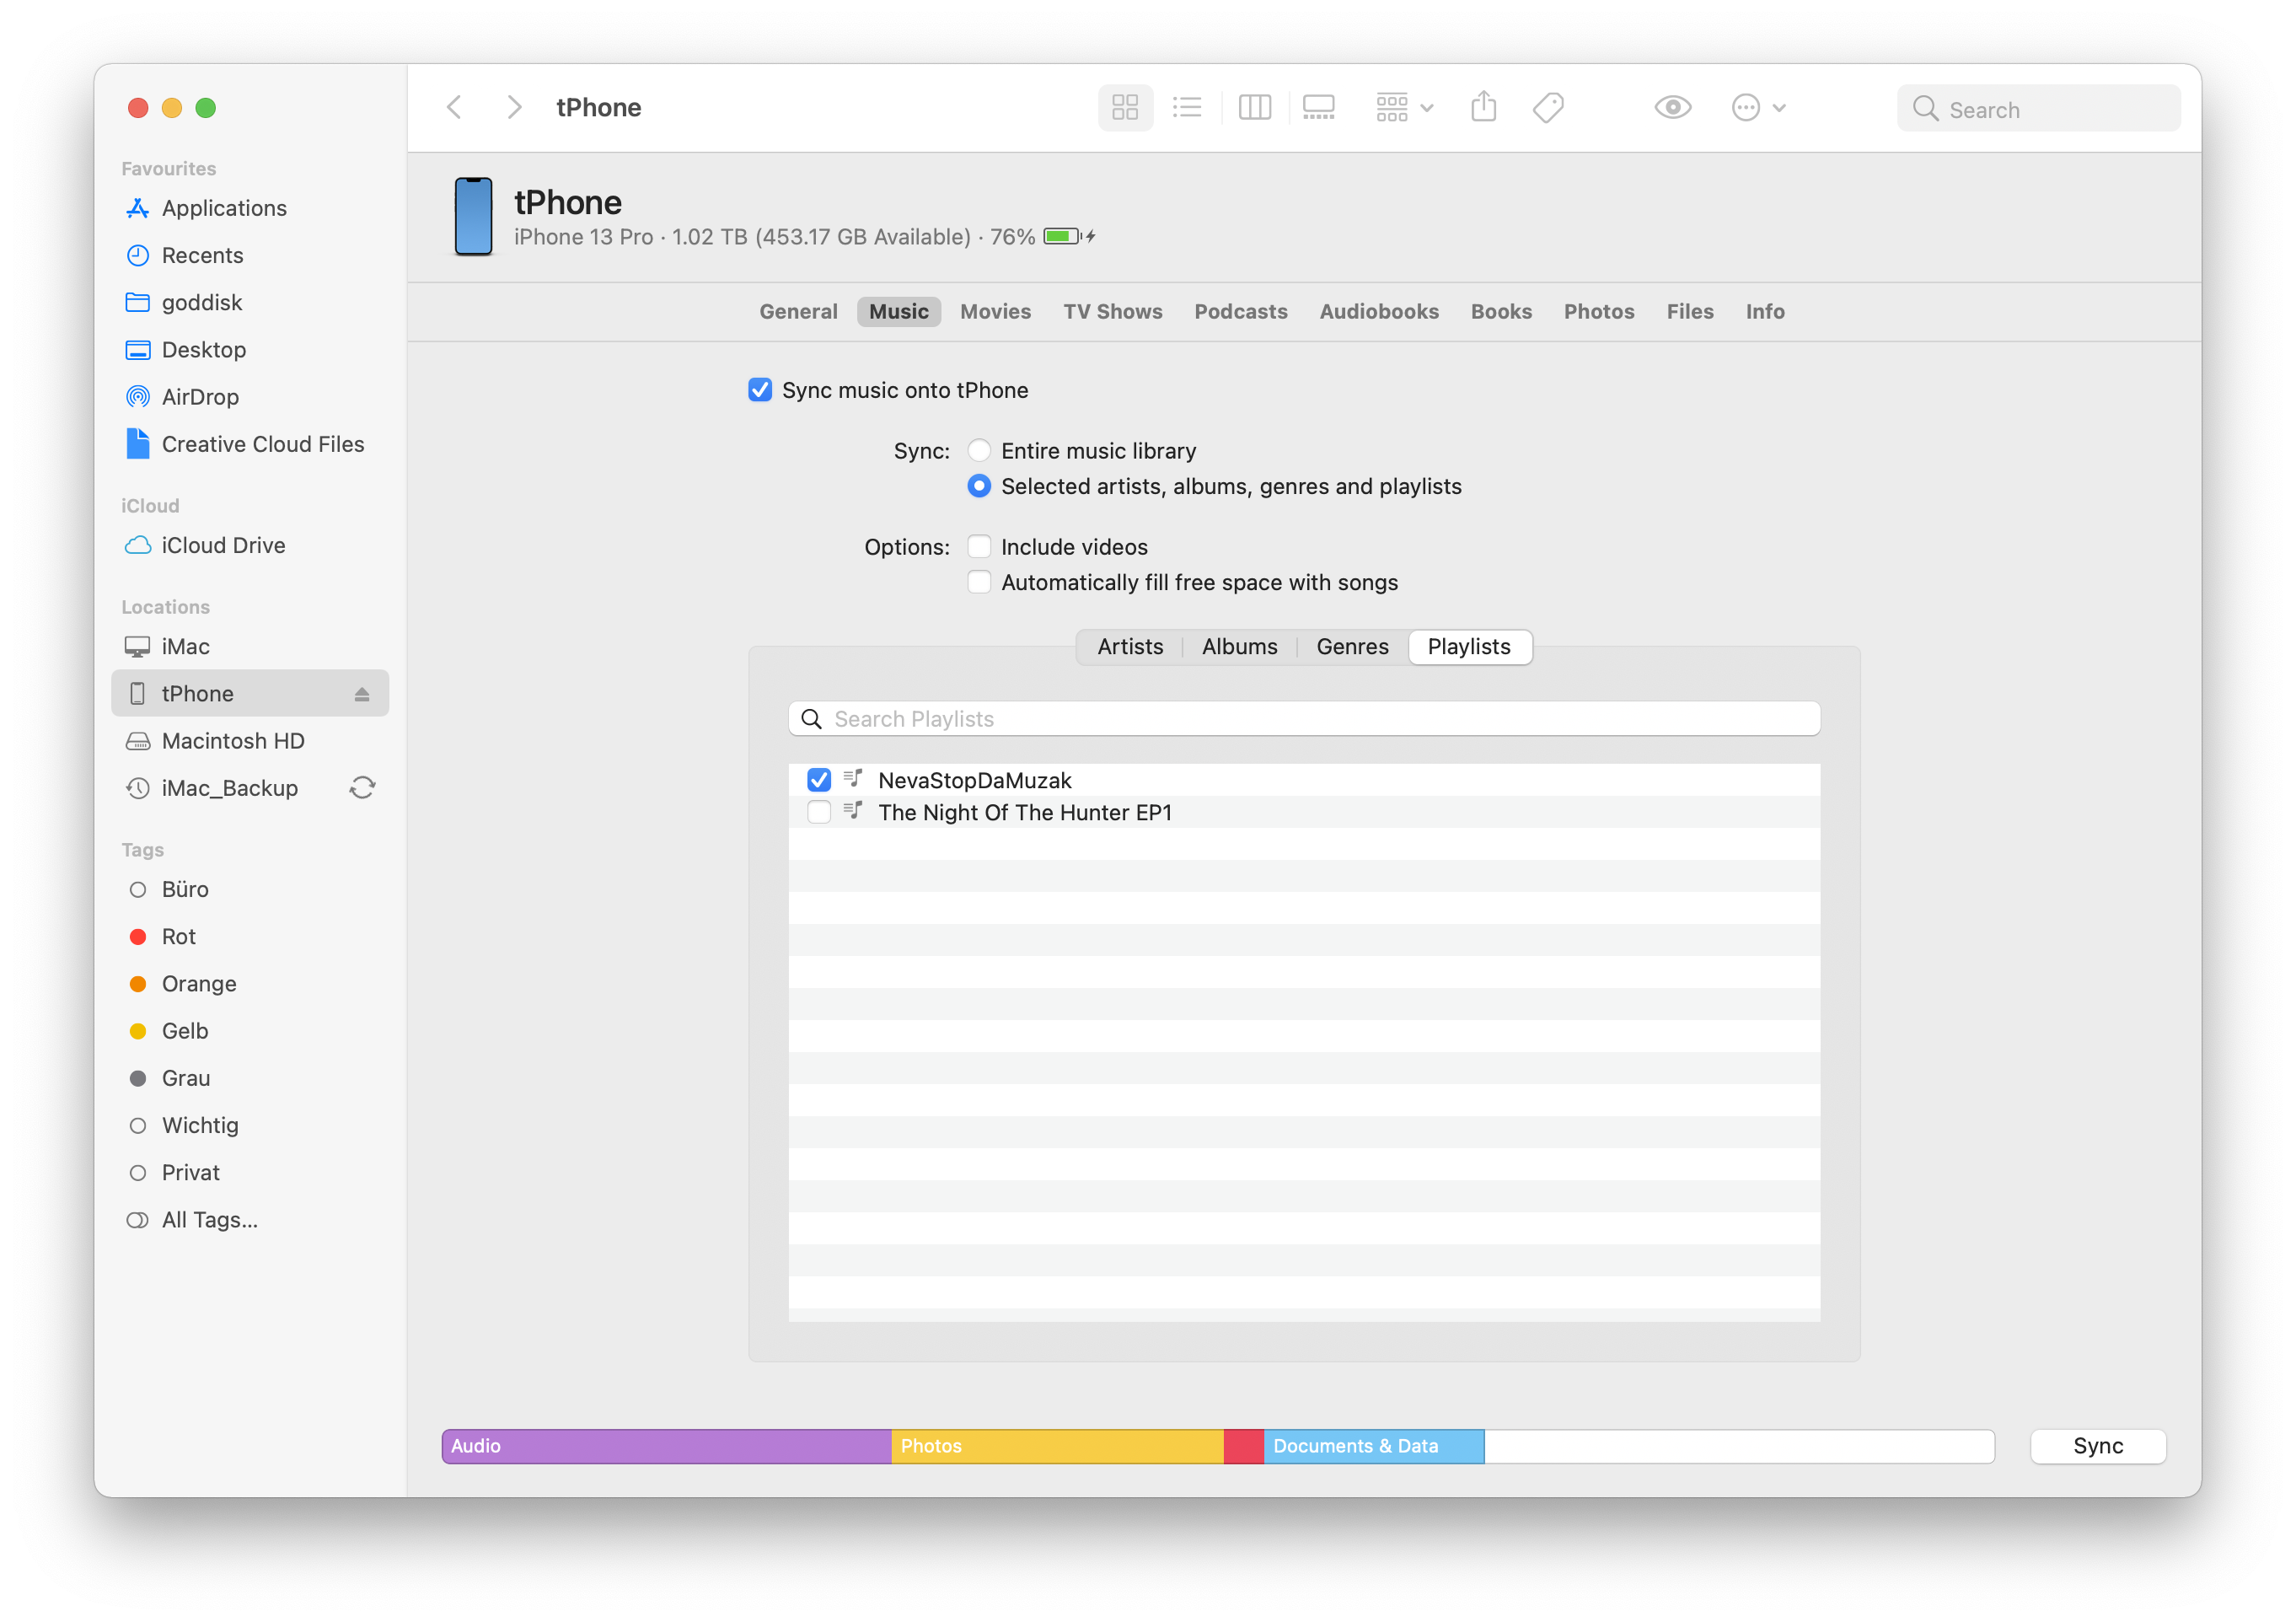Screen dimensions: 2296x1622
Task: Go forward with the right chevron
Action: [x=514, y=107]
